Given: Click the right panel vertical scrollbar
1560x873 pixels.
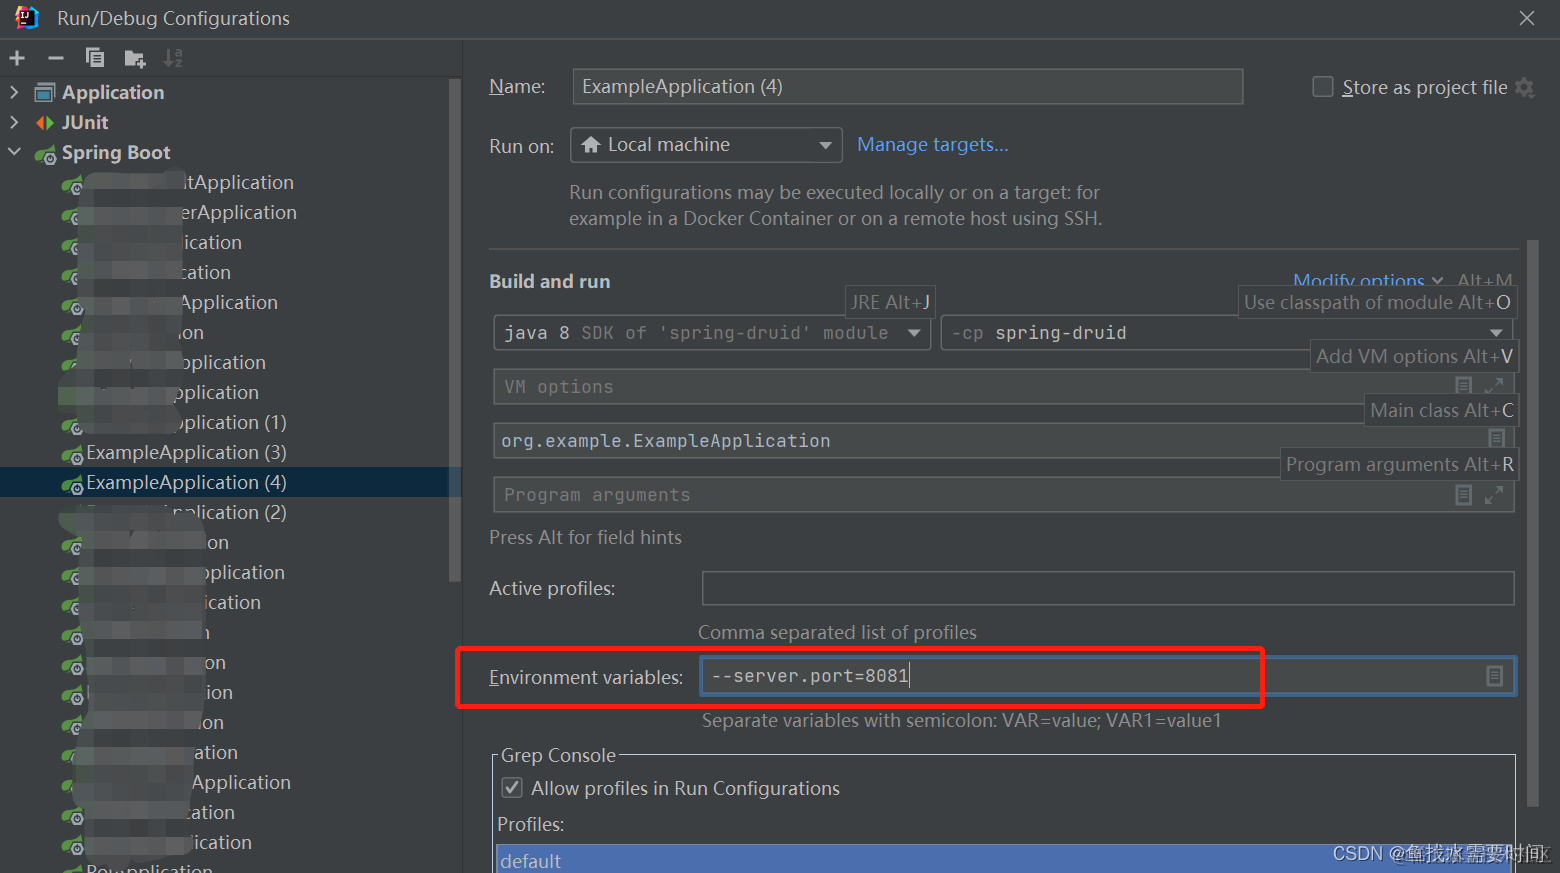Looking at the screenshot, I should (x=1533, y=523).
